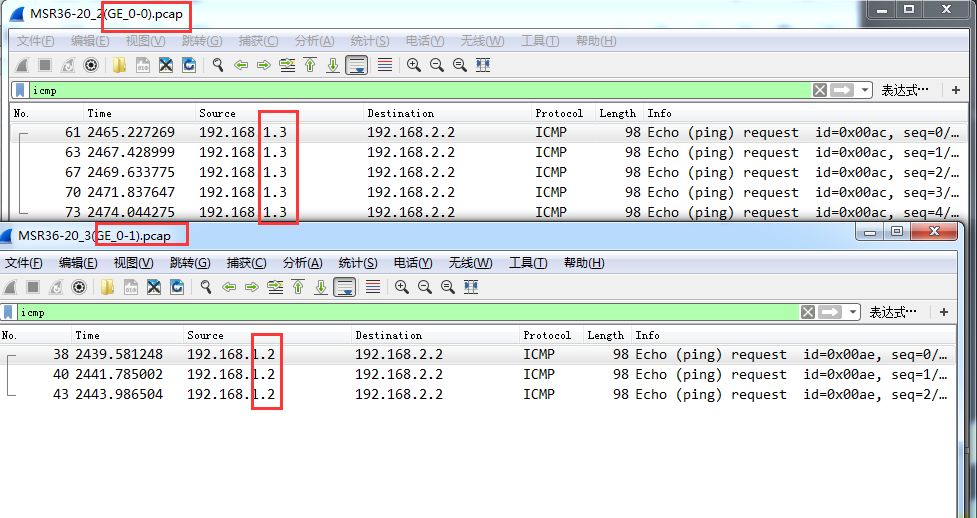Click reload capture file icon in GE_0-1 window
The image size is (977, 518).
tap(177, 287)
